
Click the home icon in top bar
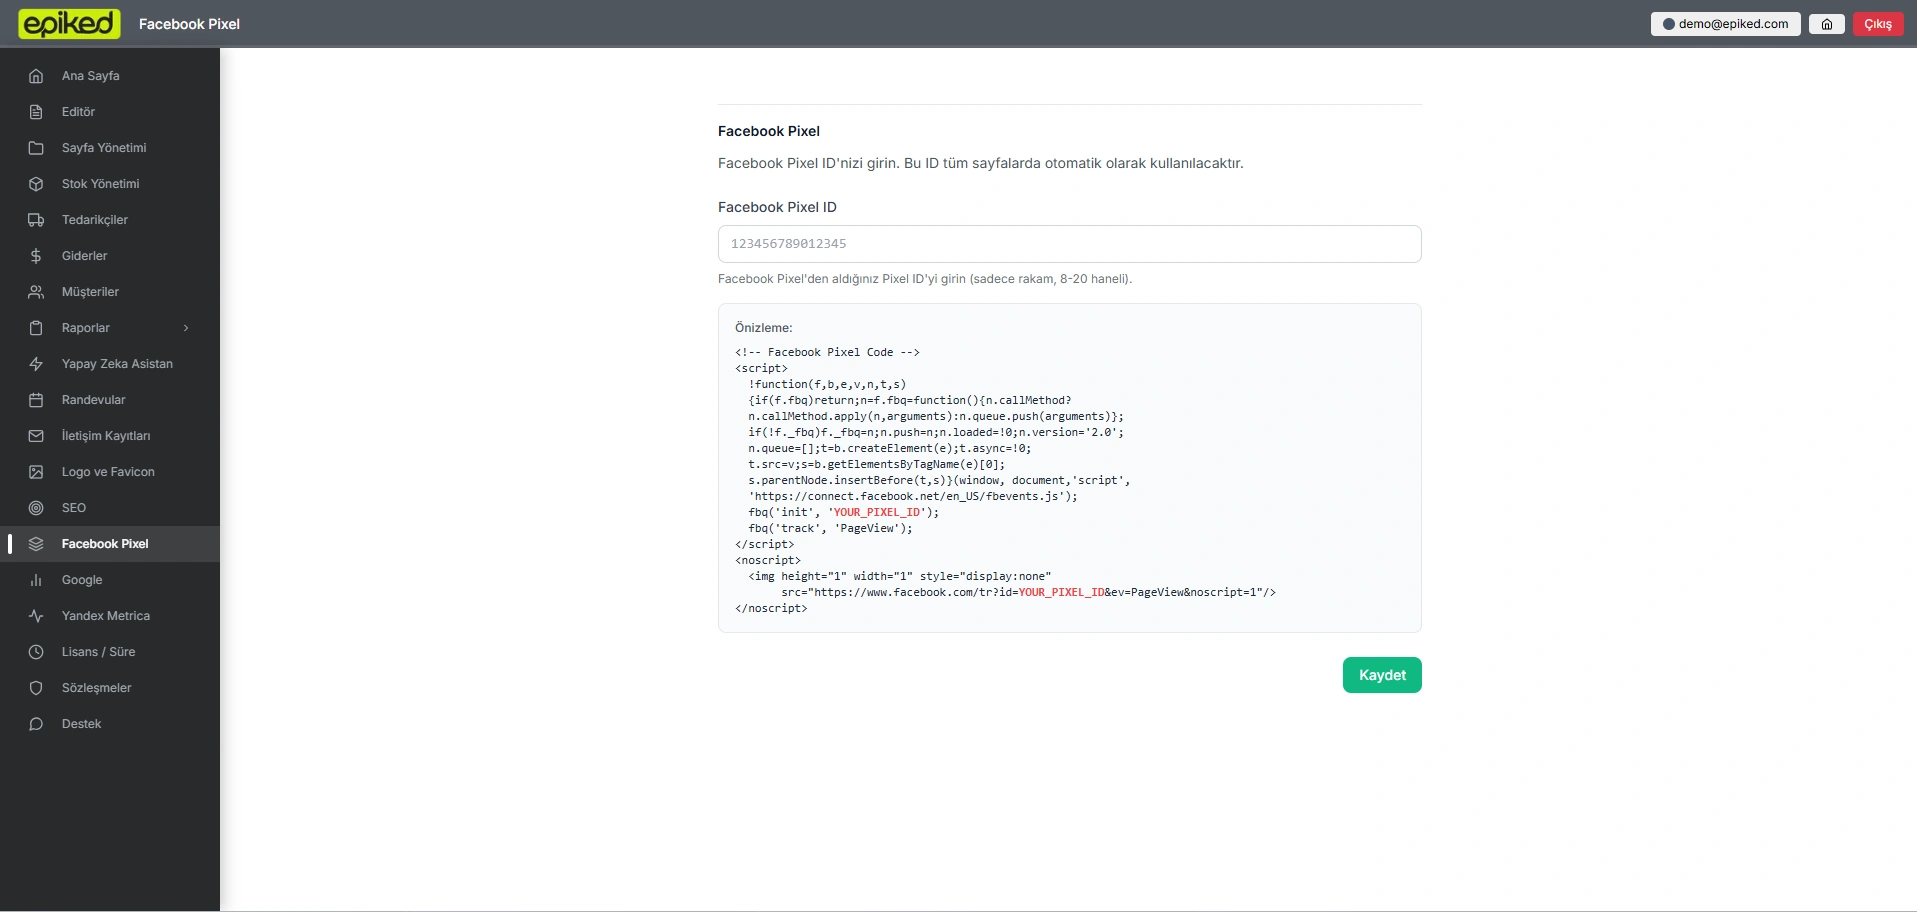1826,24
